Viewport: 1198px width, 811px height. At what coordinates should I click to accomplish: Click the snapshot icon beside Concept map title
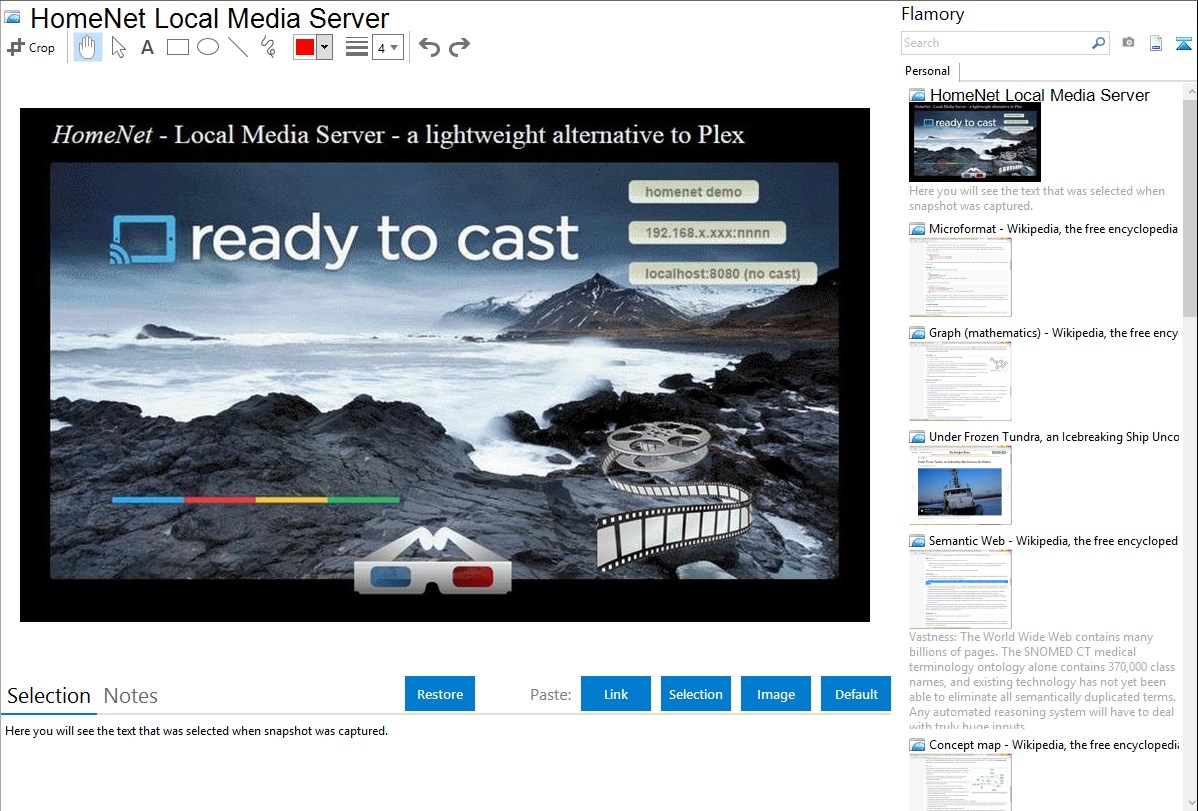pos(917,745)
